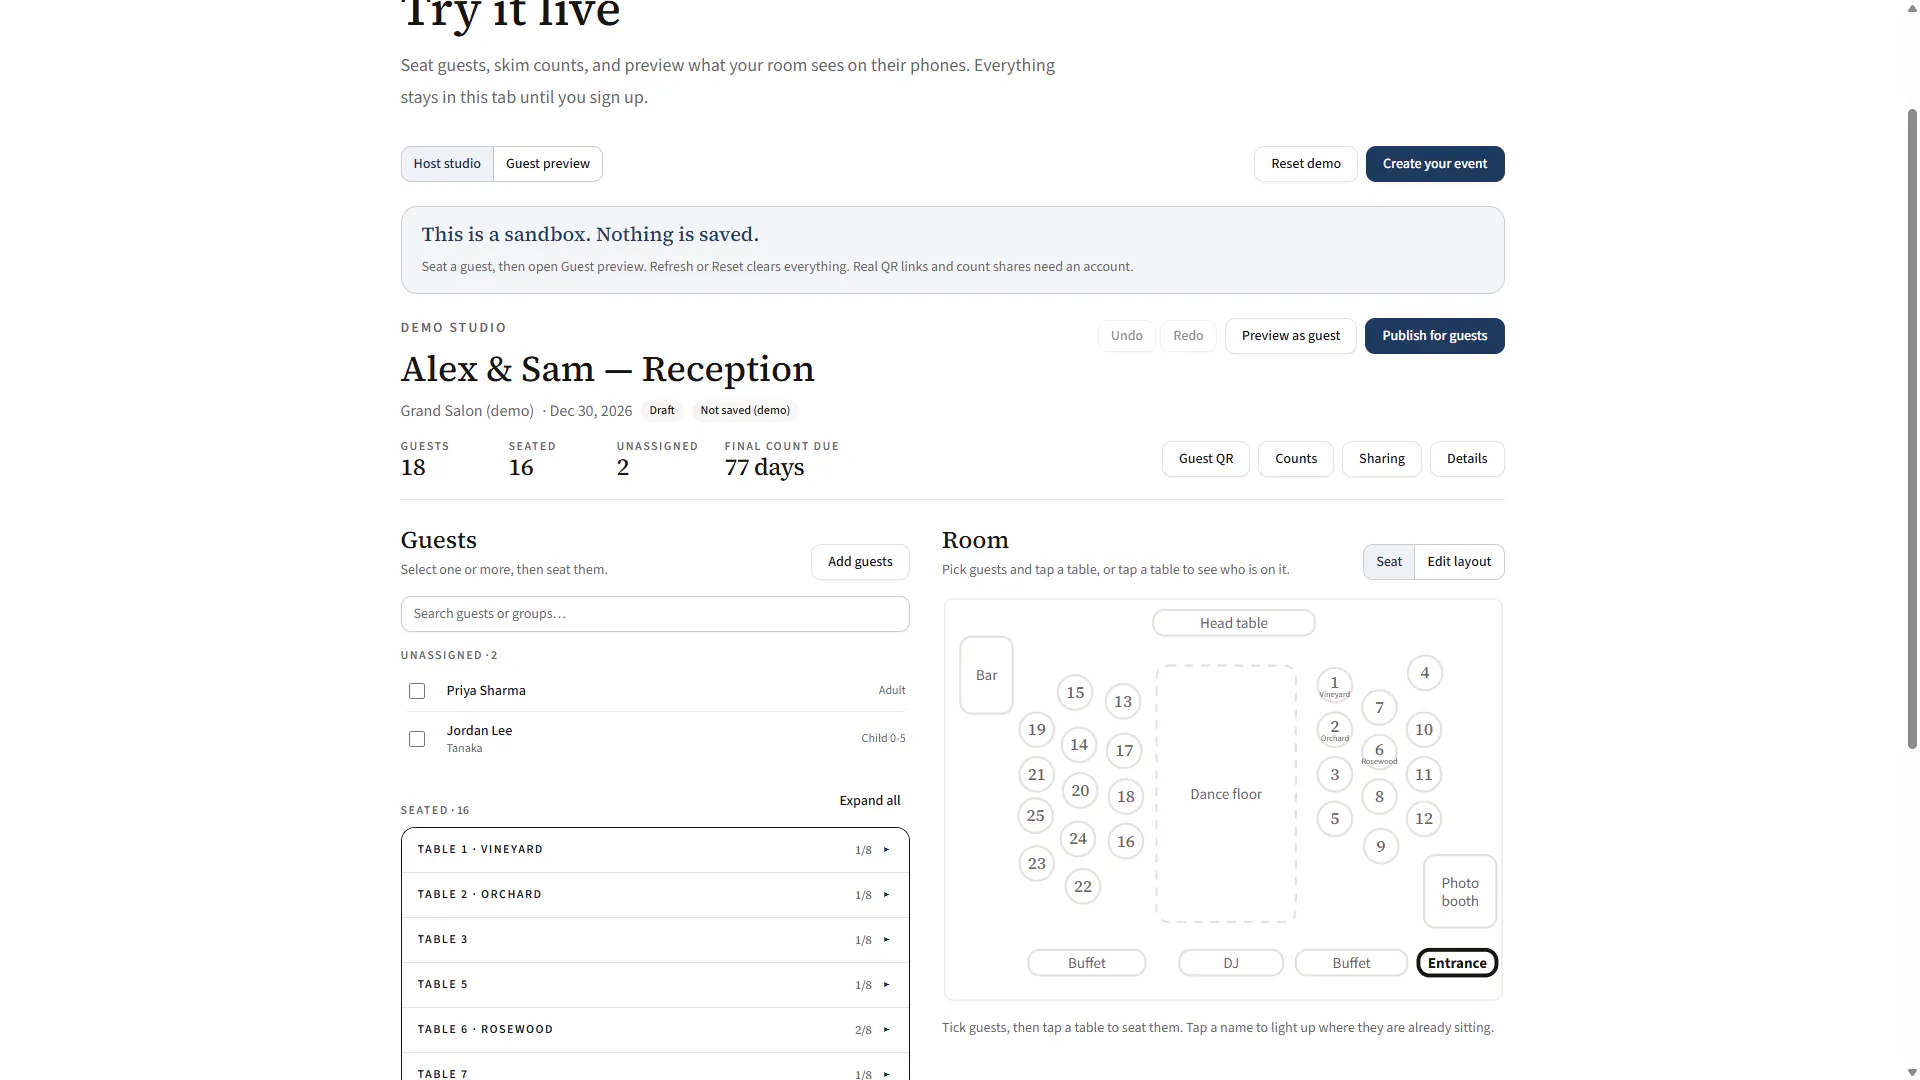
Task: Click Publish for guests button
Action: 1435,336
